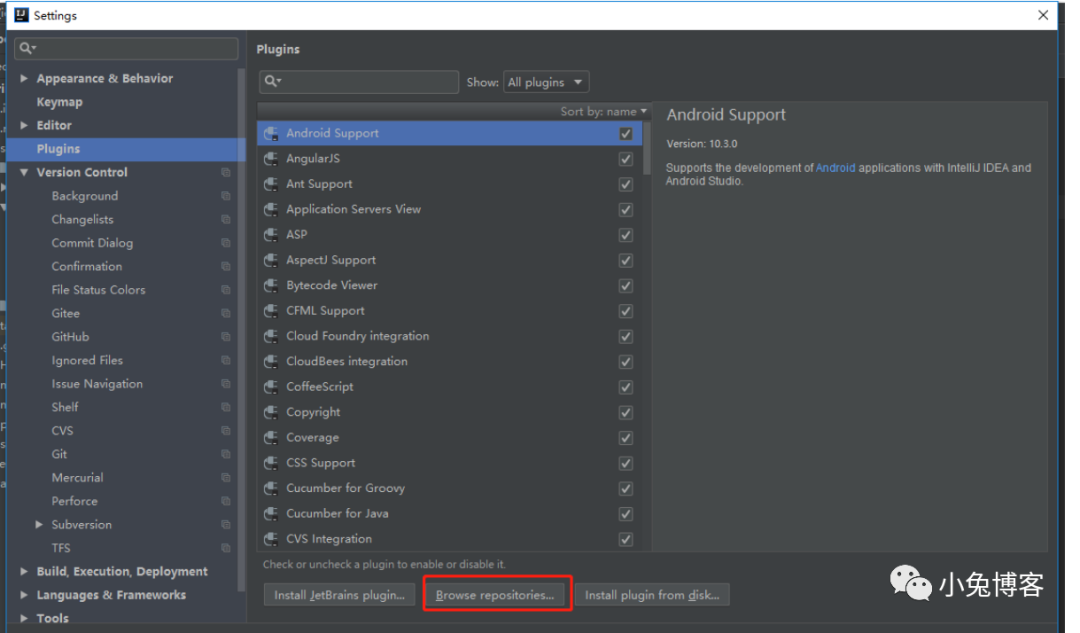Focus the settings search input field
The image size is (1080, 633).
point(126,48)
